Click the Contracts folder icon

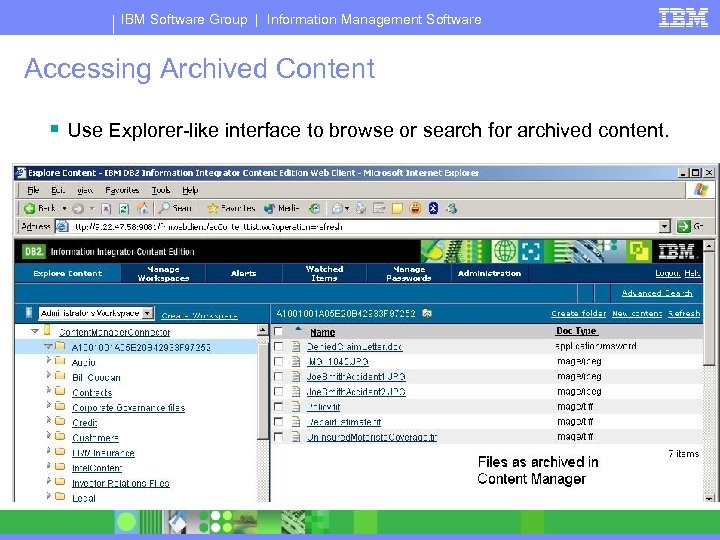click(x=60, y=391)
